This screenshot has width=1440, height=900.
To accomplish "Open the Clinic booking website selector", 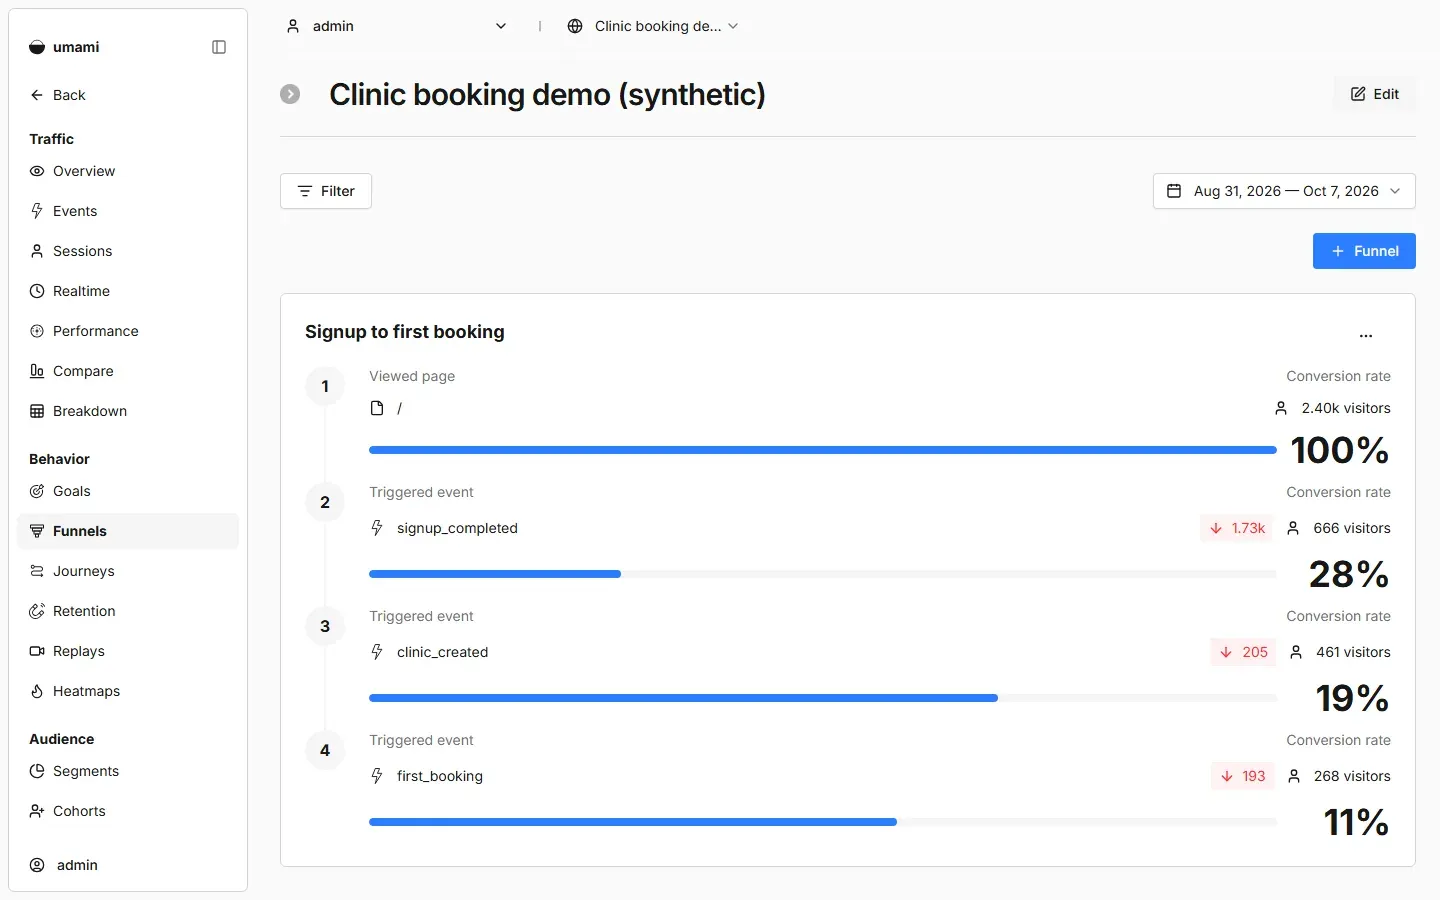I will click(x=653, y=26).
